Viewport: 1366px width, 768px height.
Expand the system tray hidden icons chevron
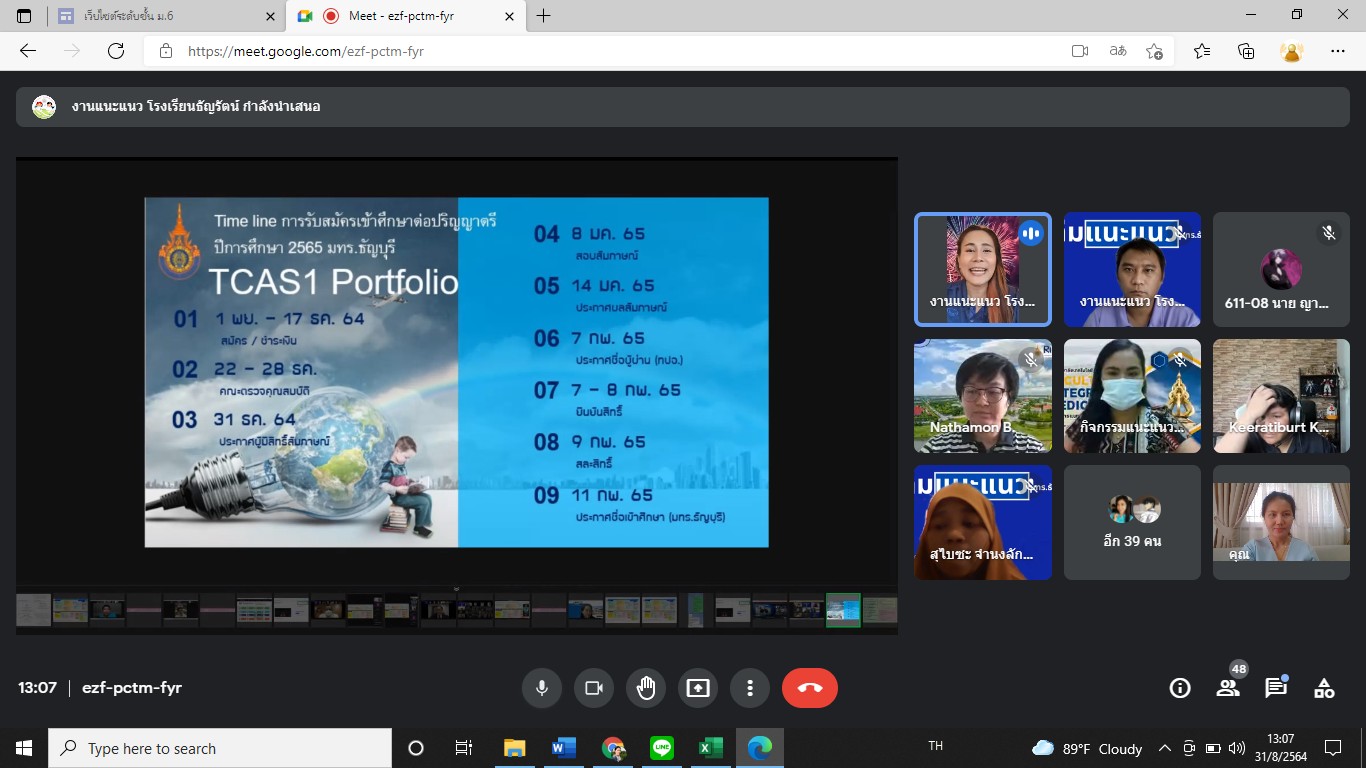[x=1165, y=748]
